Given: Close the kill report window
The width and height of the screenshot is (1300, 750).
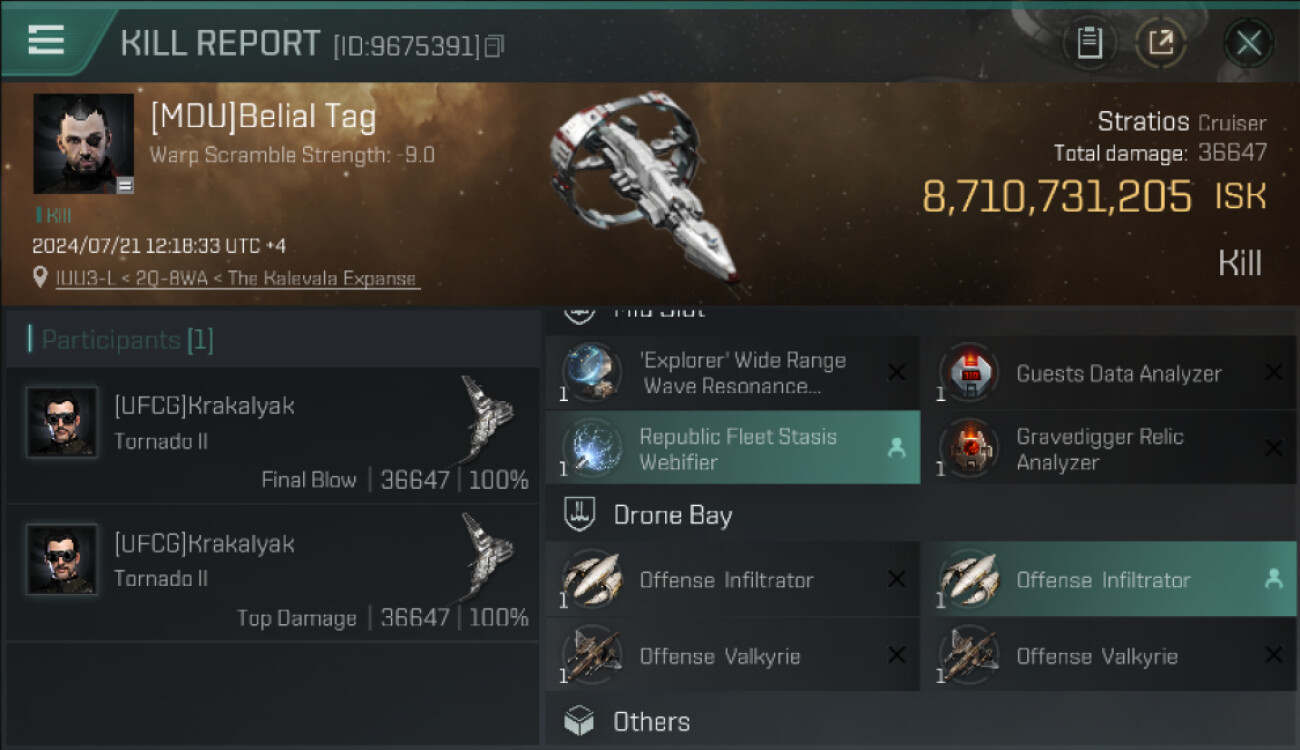Looking at the screenshot, I should (1248, 43).
